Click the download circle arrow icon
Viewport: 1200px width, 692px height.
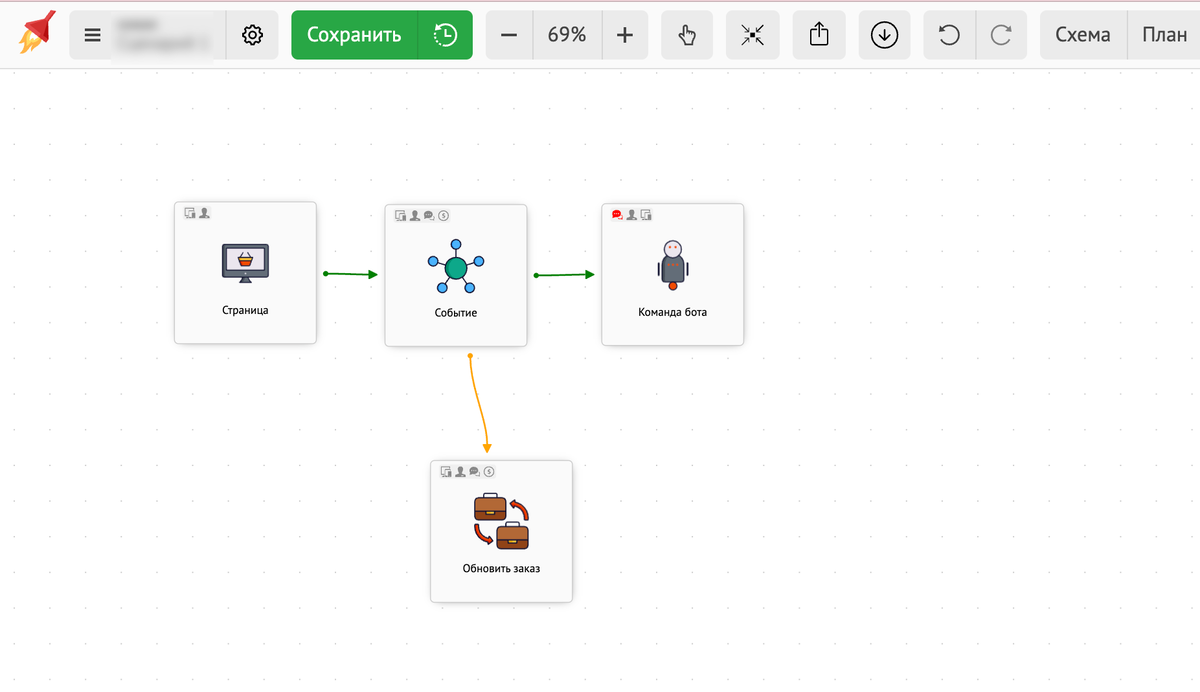pos(884,35)
